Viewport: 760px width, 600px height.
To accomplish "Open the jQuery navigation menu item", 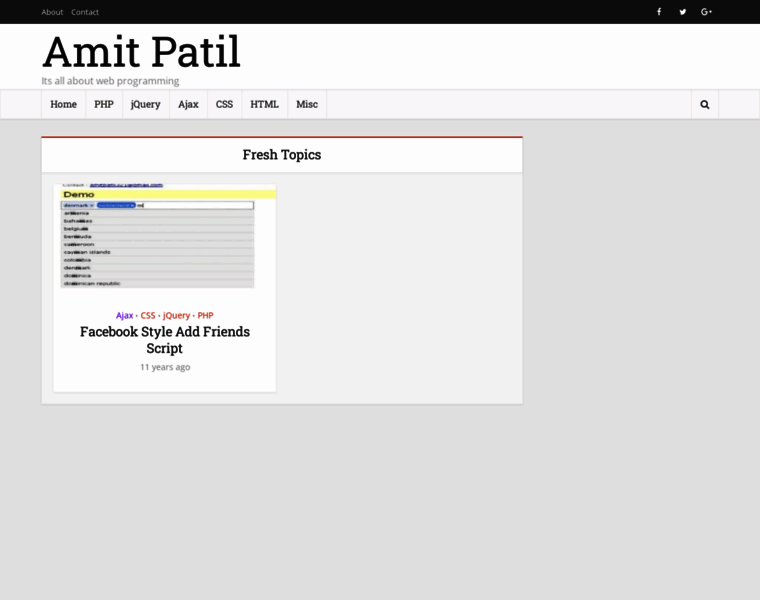I will click(145, 104).
